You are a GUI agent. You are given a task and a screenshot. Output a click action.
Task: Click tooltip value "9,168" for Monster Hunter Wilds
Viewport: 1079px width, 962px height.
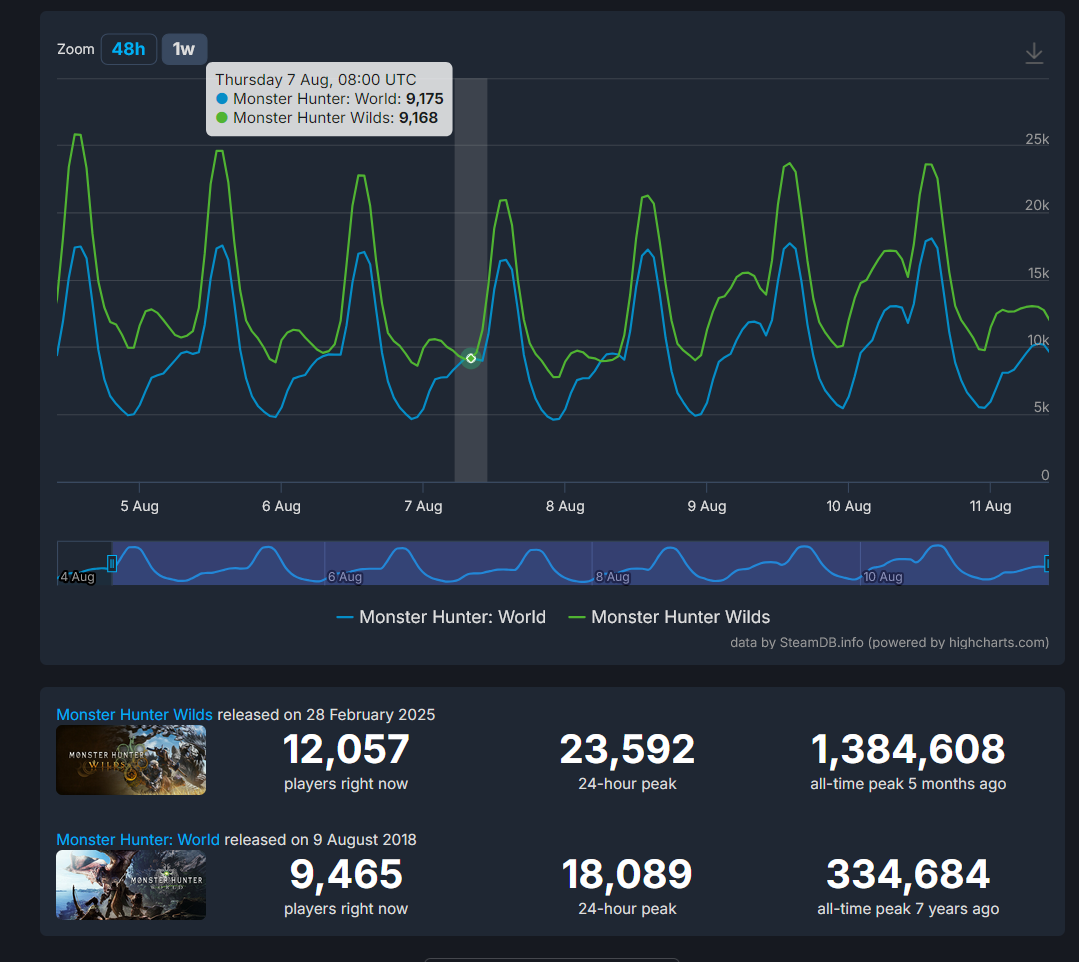(418, 118)
